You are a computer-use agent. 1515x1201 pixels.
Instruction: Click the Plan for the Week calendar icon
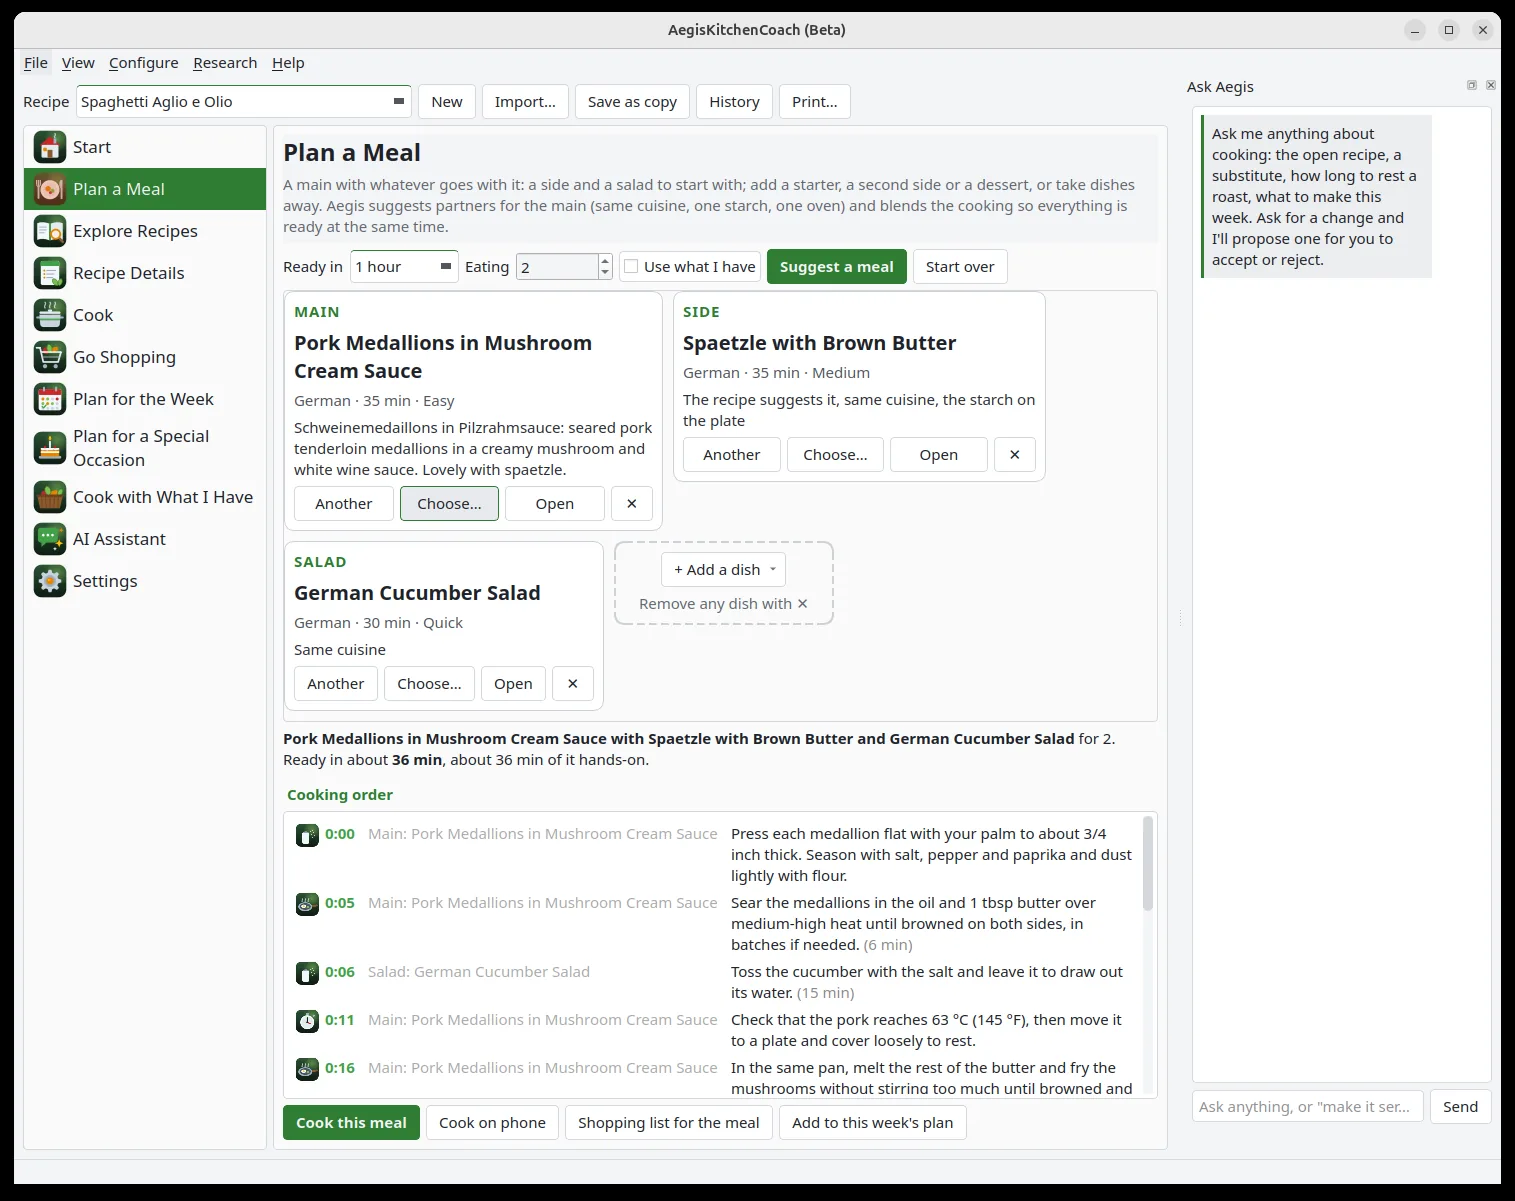click(x=50, y=399)
